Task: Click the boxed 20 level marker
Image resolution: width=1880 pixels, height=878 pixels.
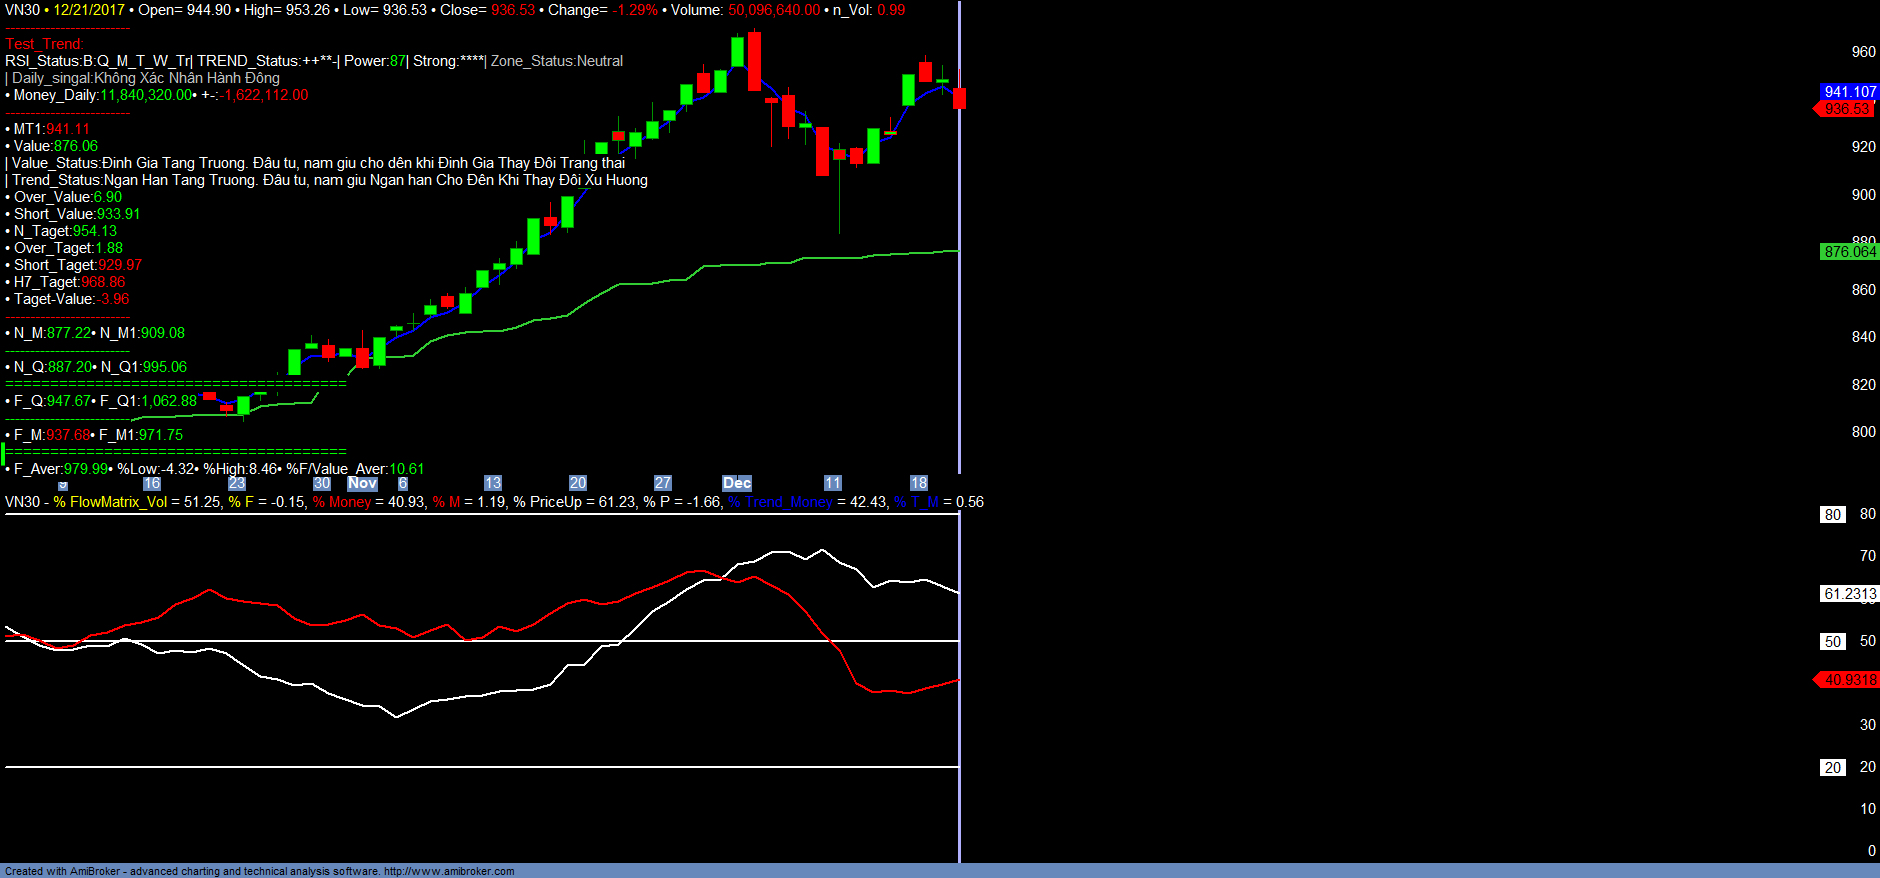Action: point(1832,768)
